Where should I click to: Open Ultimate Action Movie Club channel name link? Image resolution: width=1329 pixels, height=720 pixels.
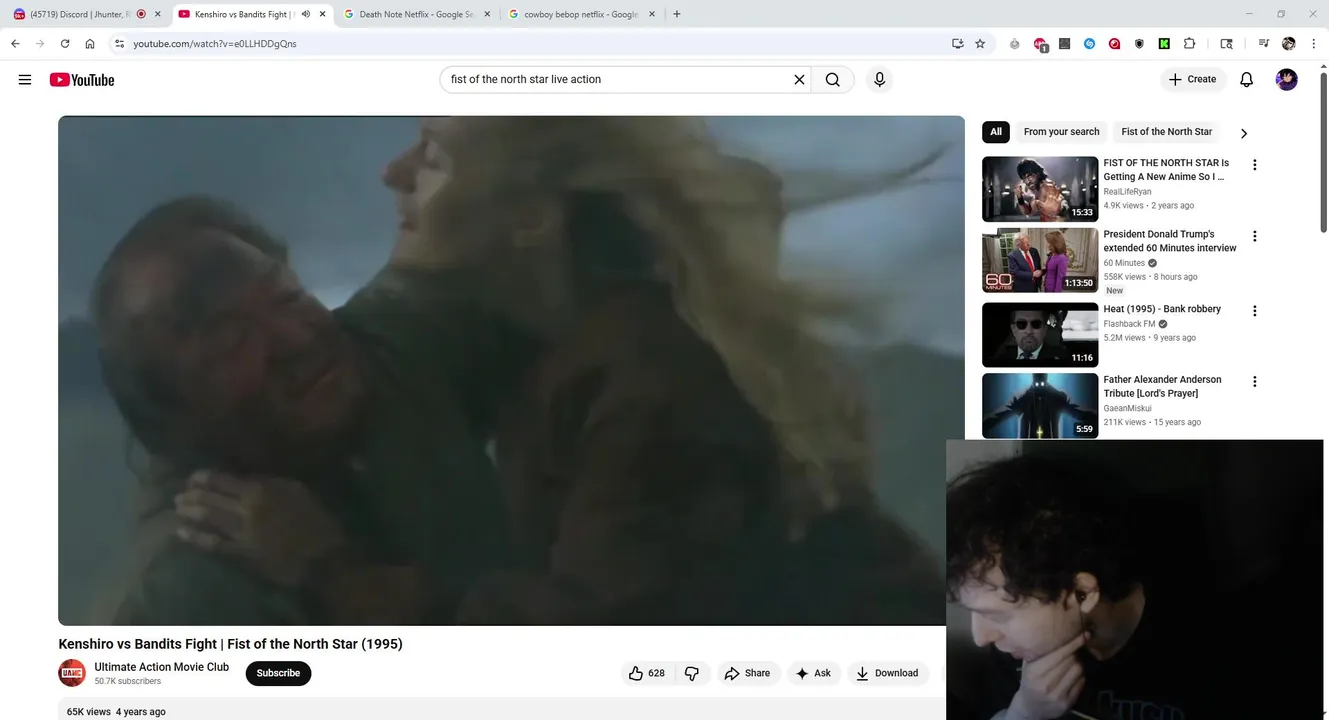161,667
